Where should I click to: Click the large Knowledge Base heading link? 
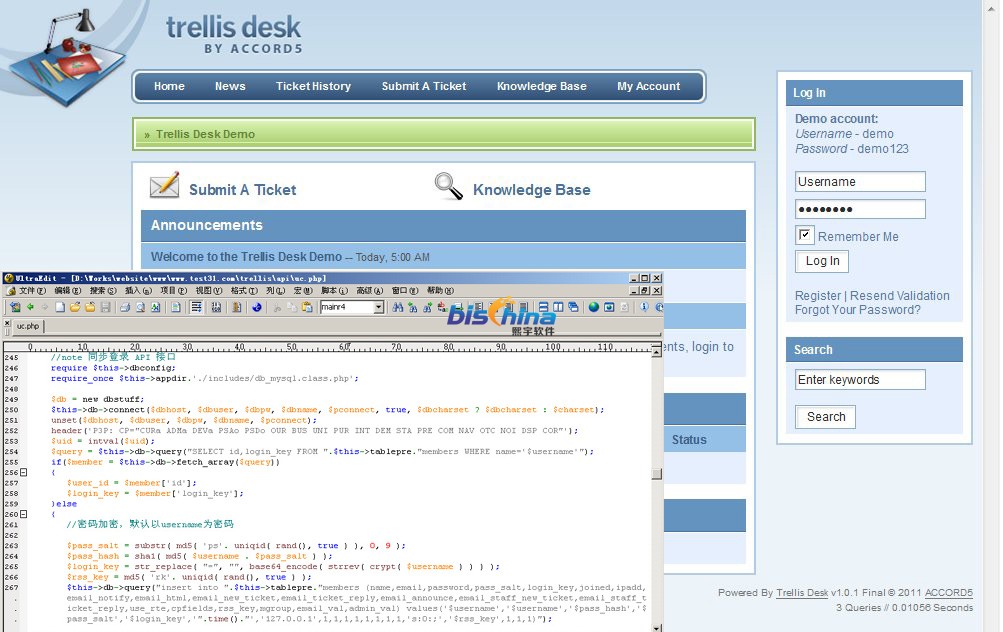(x=532, y=190)
